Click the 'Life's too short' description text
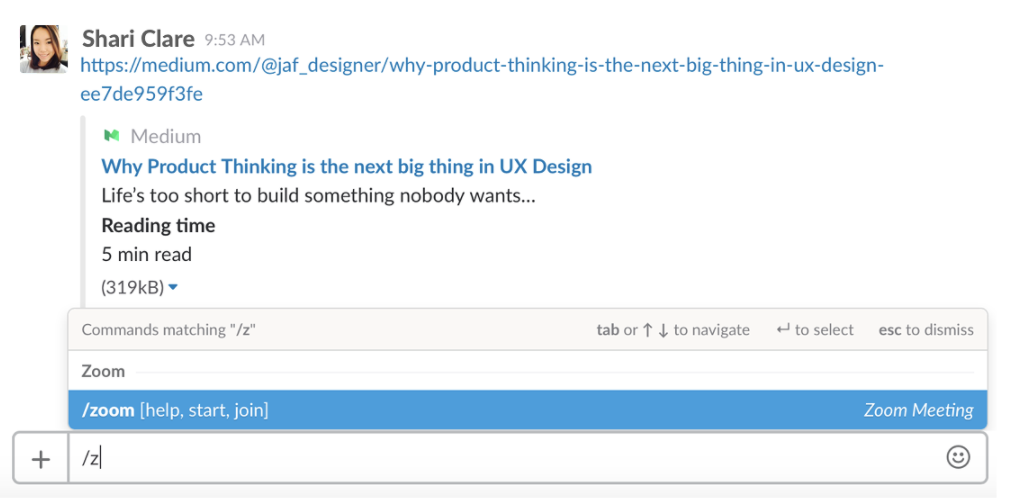Image resolution: width=1016 pixels, height=502 pixels. pyautogui.click(x=318, y=196)
